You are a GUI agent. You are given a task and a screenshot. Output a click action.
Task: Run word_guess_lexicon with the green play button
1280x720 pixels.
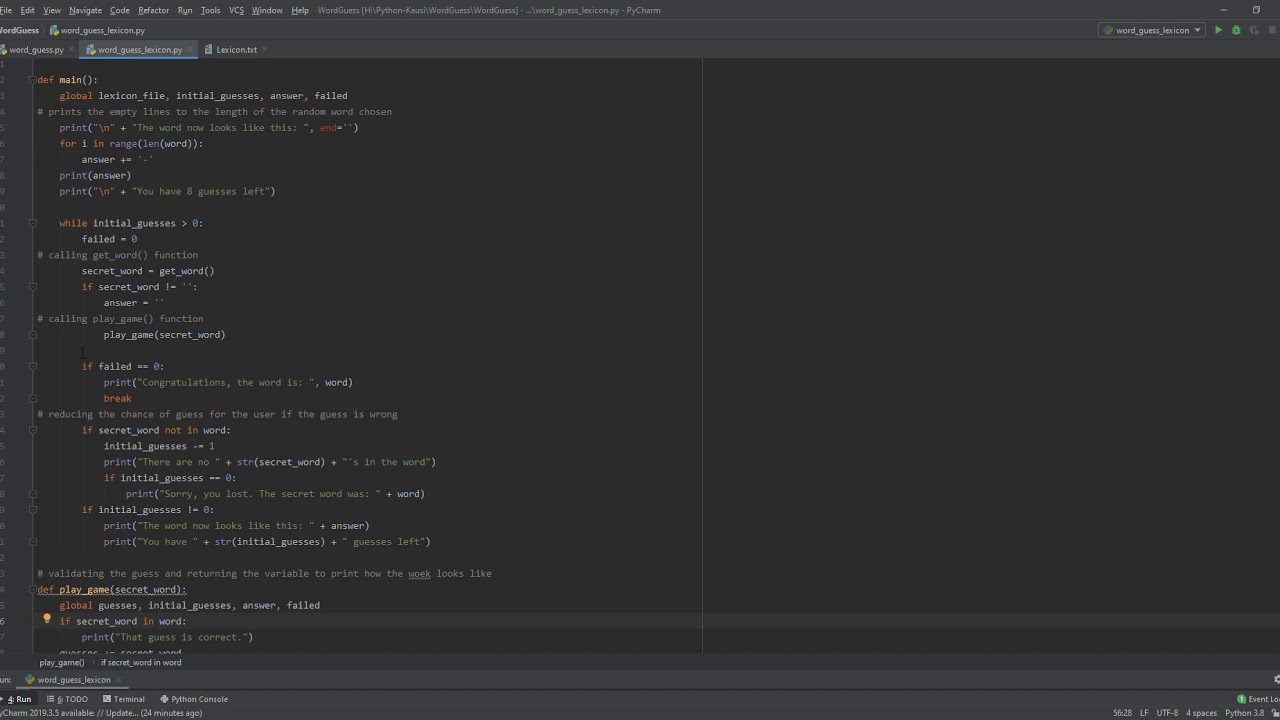pyautogui.click(x=1218, y=30)
